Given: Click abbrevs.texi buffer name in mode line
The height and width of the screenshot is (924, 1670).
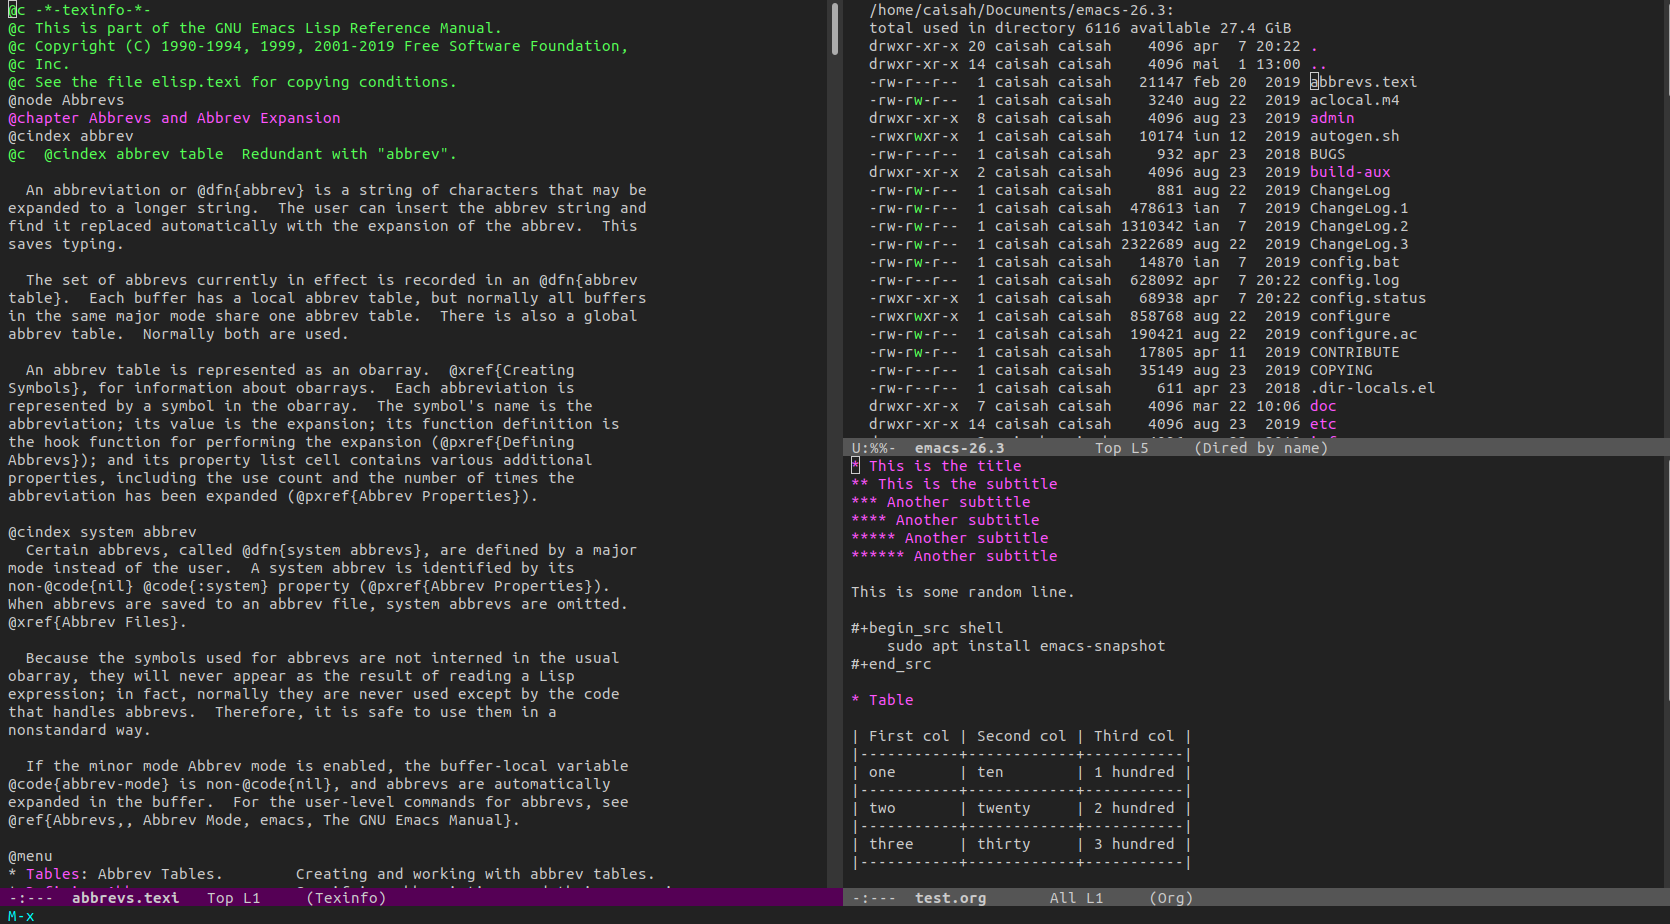Looking at the screenshot, I should [125, 898].
